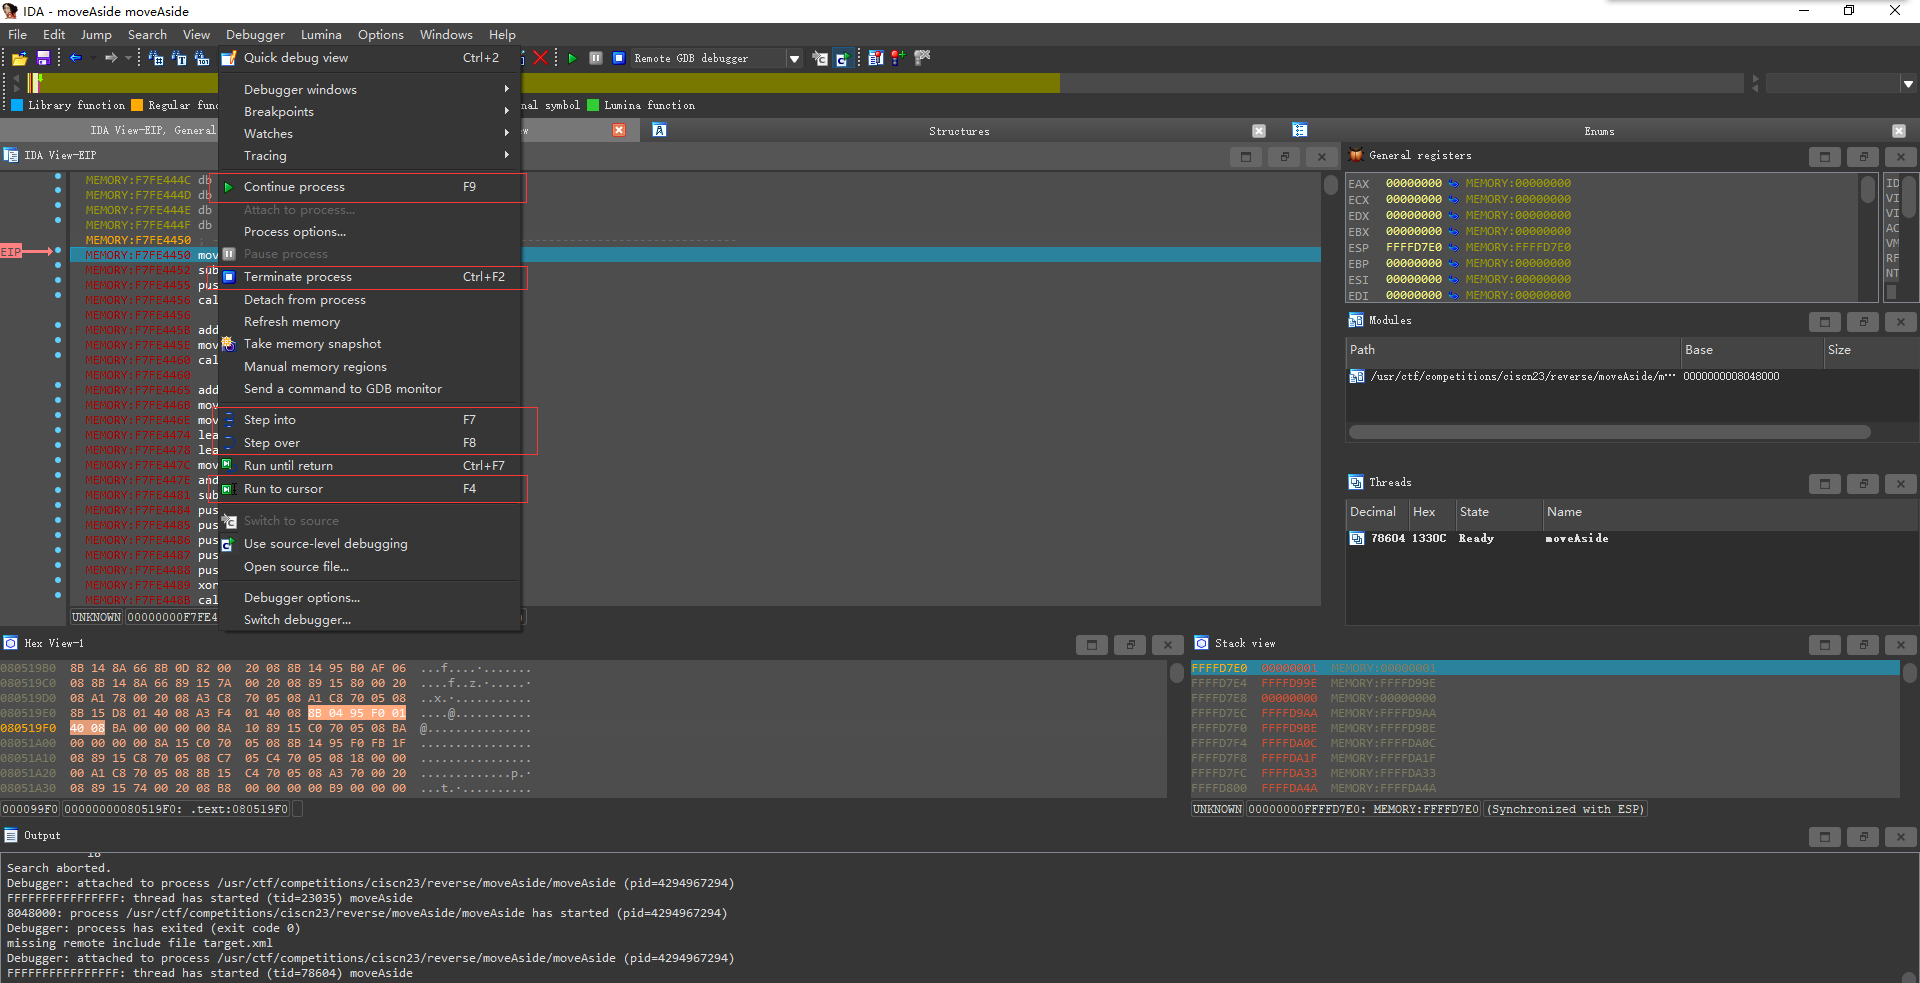Click the Modules panel icon
This screenshot has width=1920, height=983.
pos(1356,320)
